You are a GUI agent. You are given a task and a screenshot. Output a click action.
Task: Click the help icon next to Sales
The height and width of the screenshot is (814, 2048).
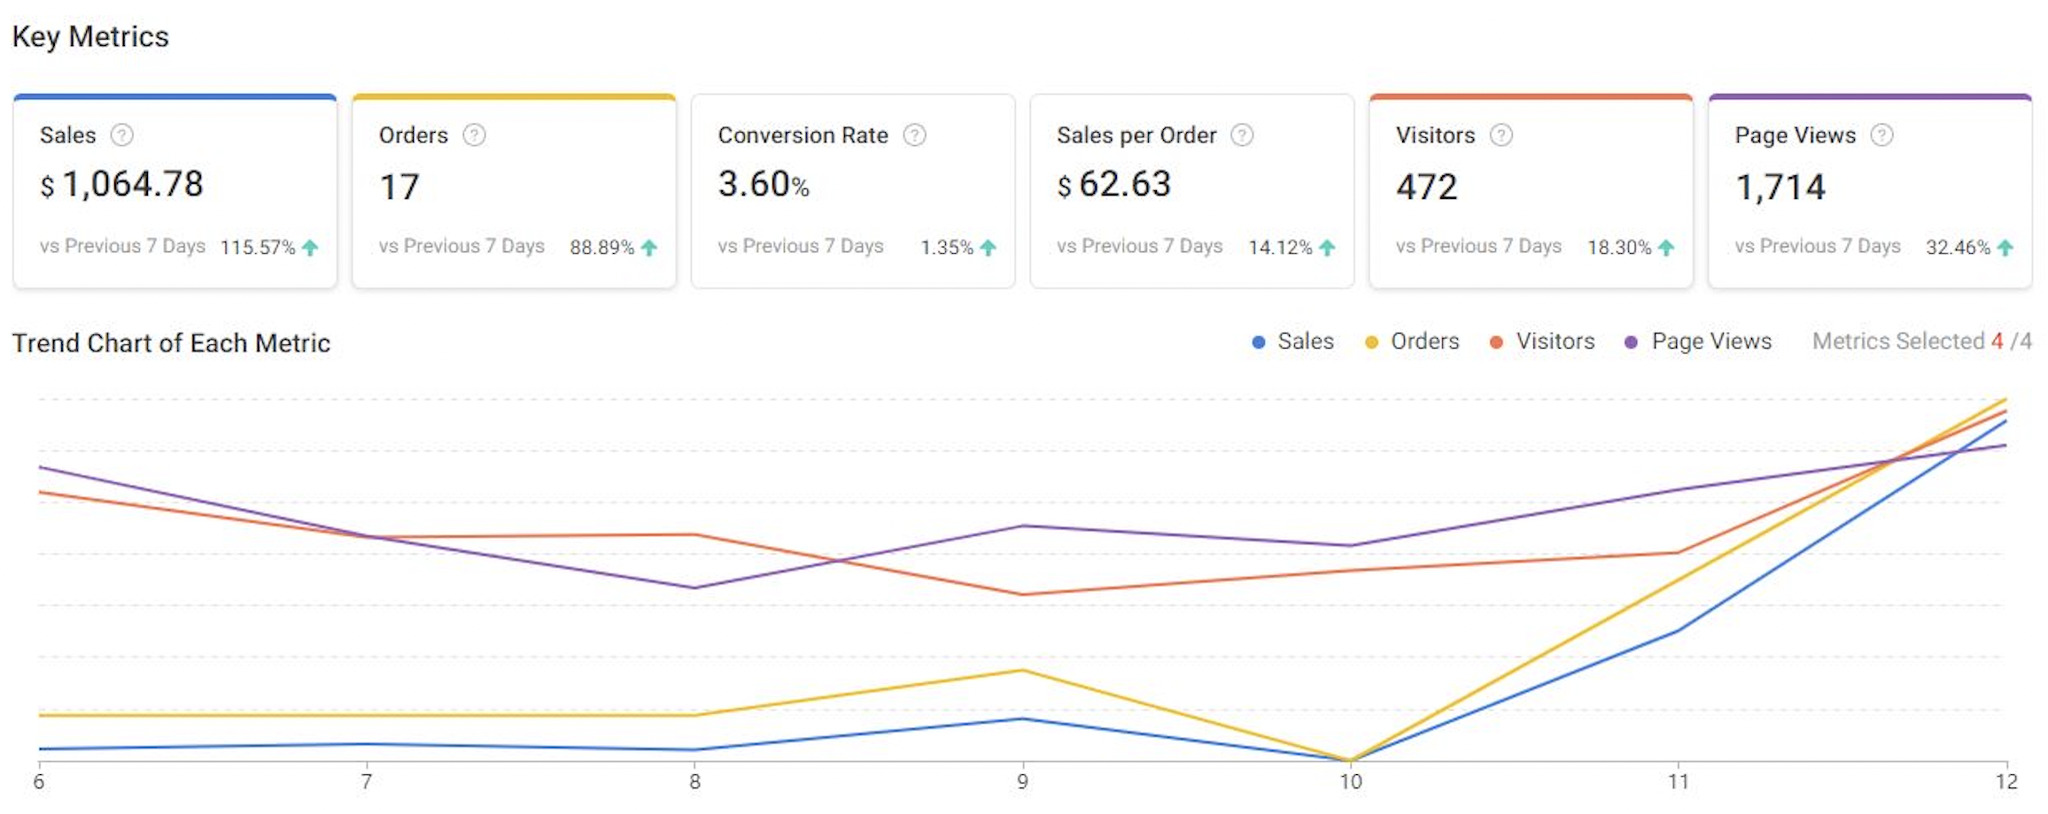pos(122,135)
